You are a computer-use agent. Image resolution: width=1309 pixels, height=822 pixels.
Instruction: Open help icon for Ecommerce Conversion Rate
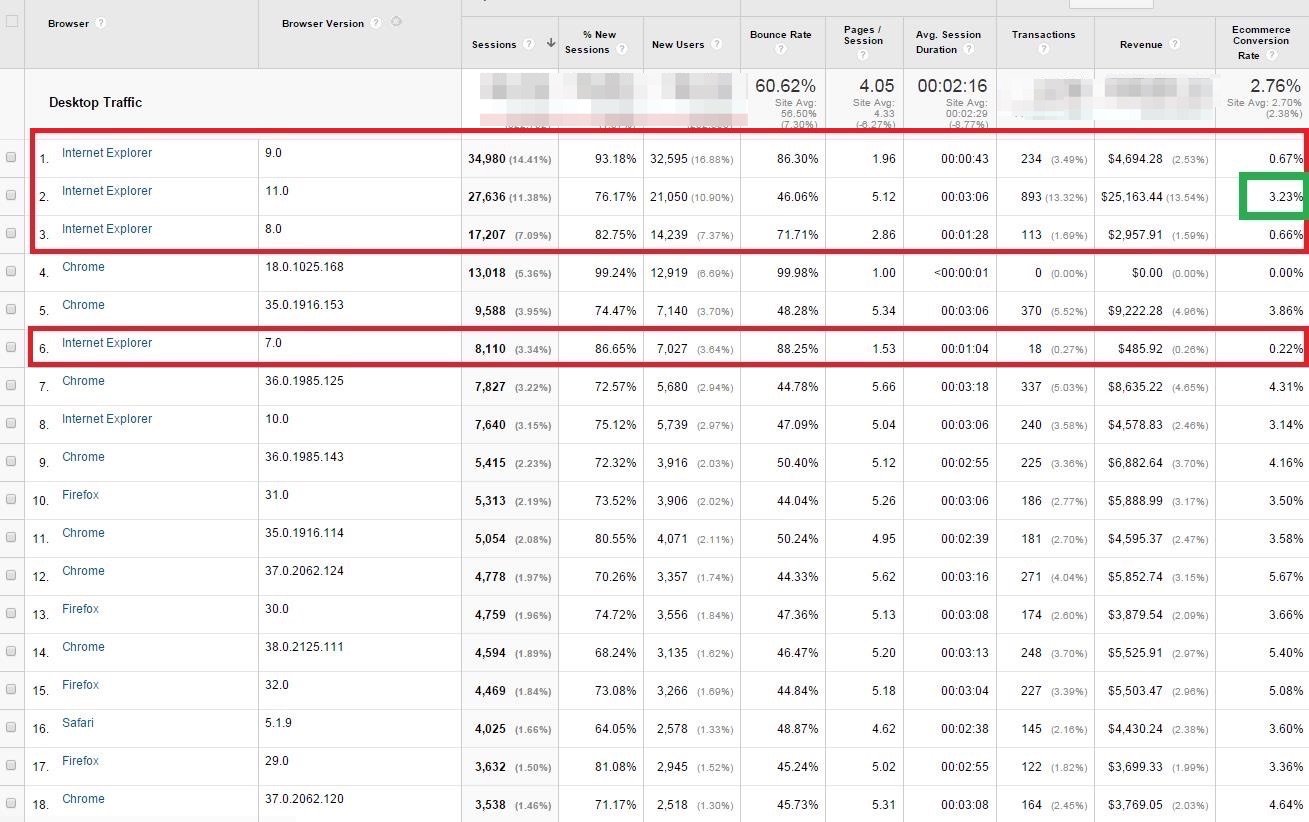click(x=1271, y=56)
